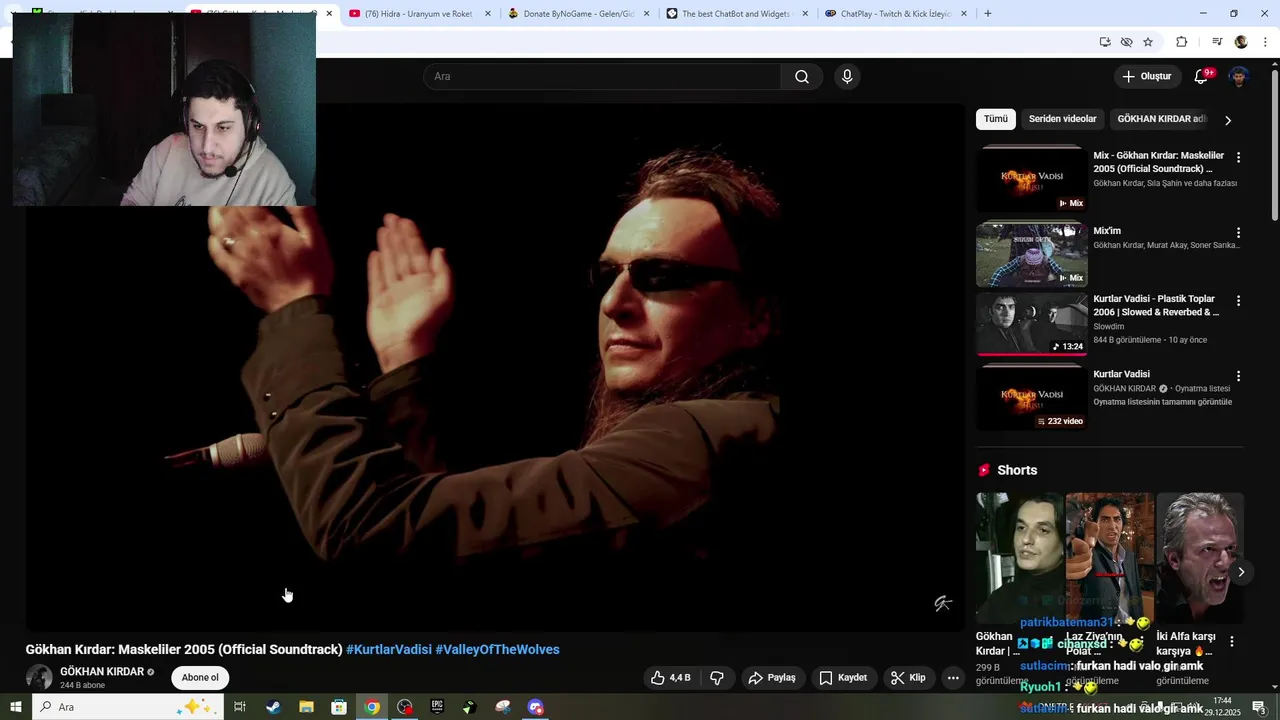The width and height of the screenshot is (1280, 720).
Task: Open a new Chrome tab with plus
Action: [988, 14]
